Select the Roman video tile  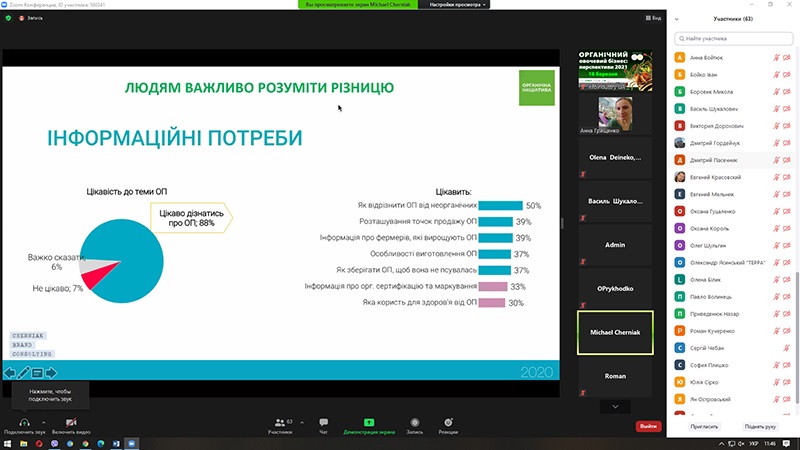(615, 376)
